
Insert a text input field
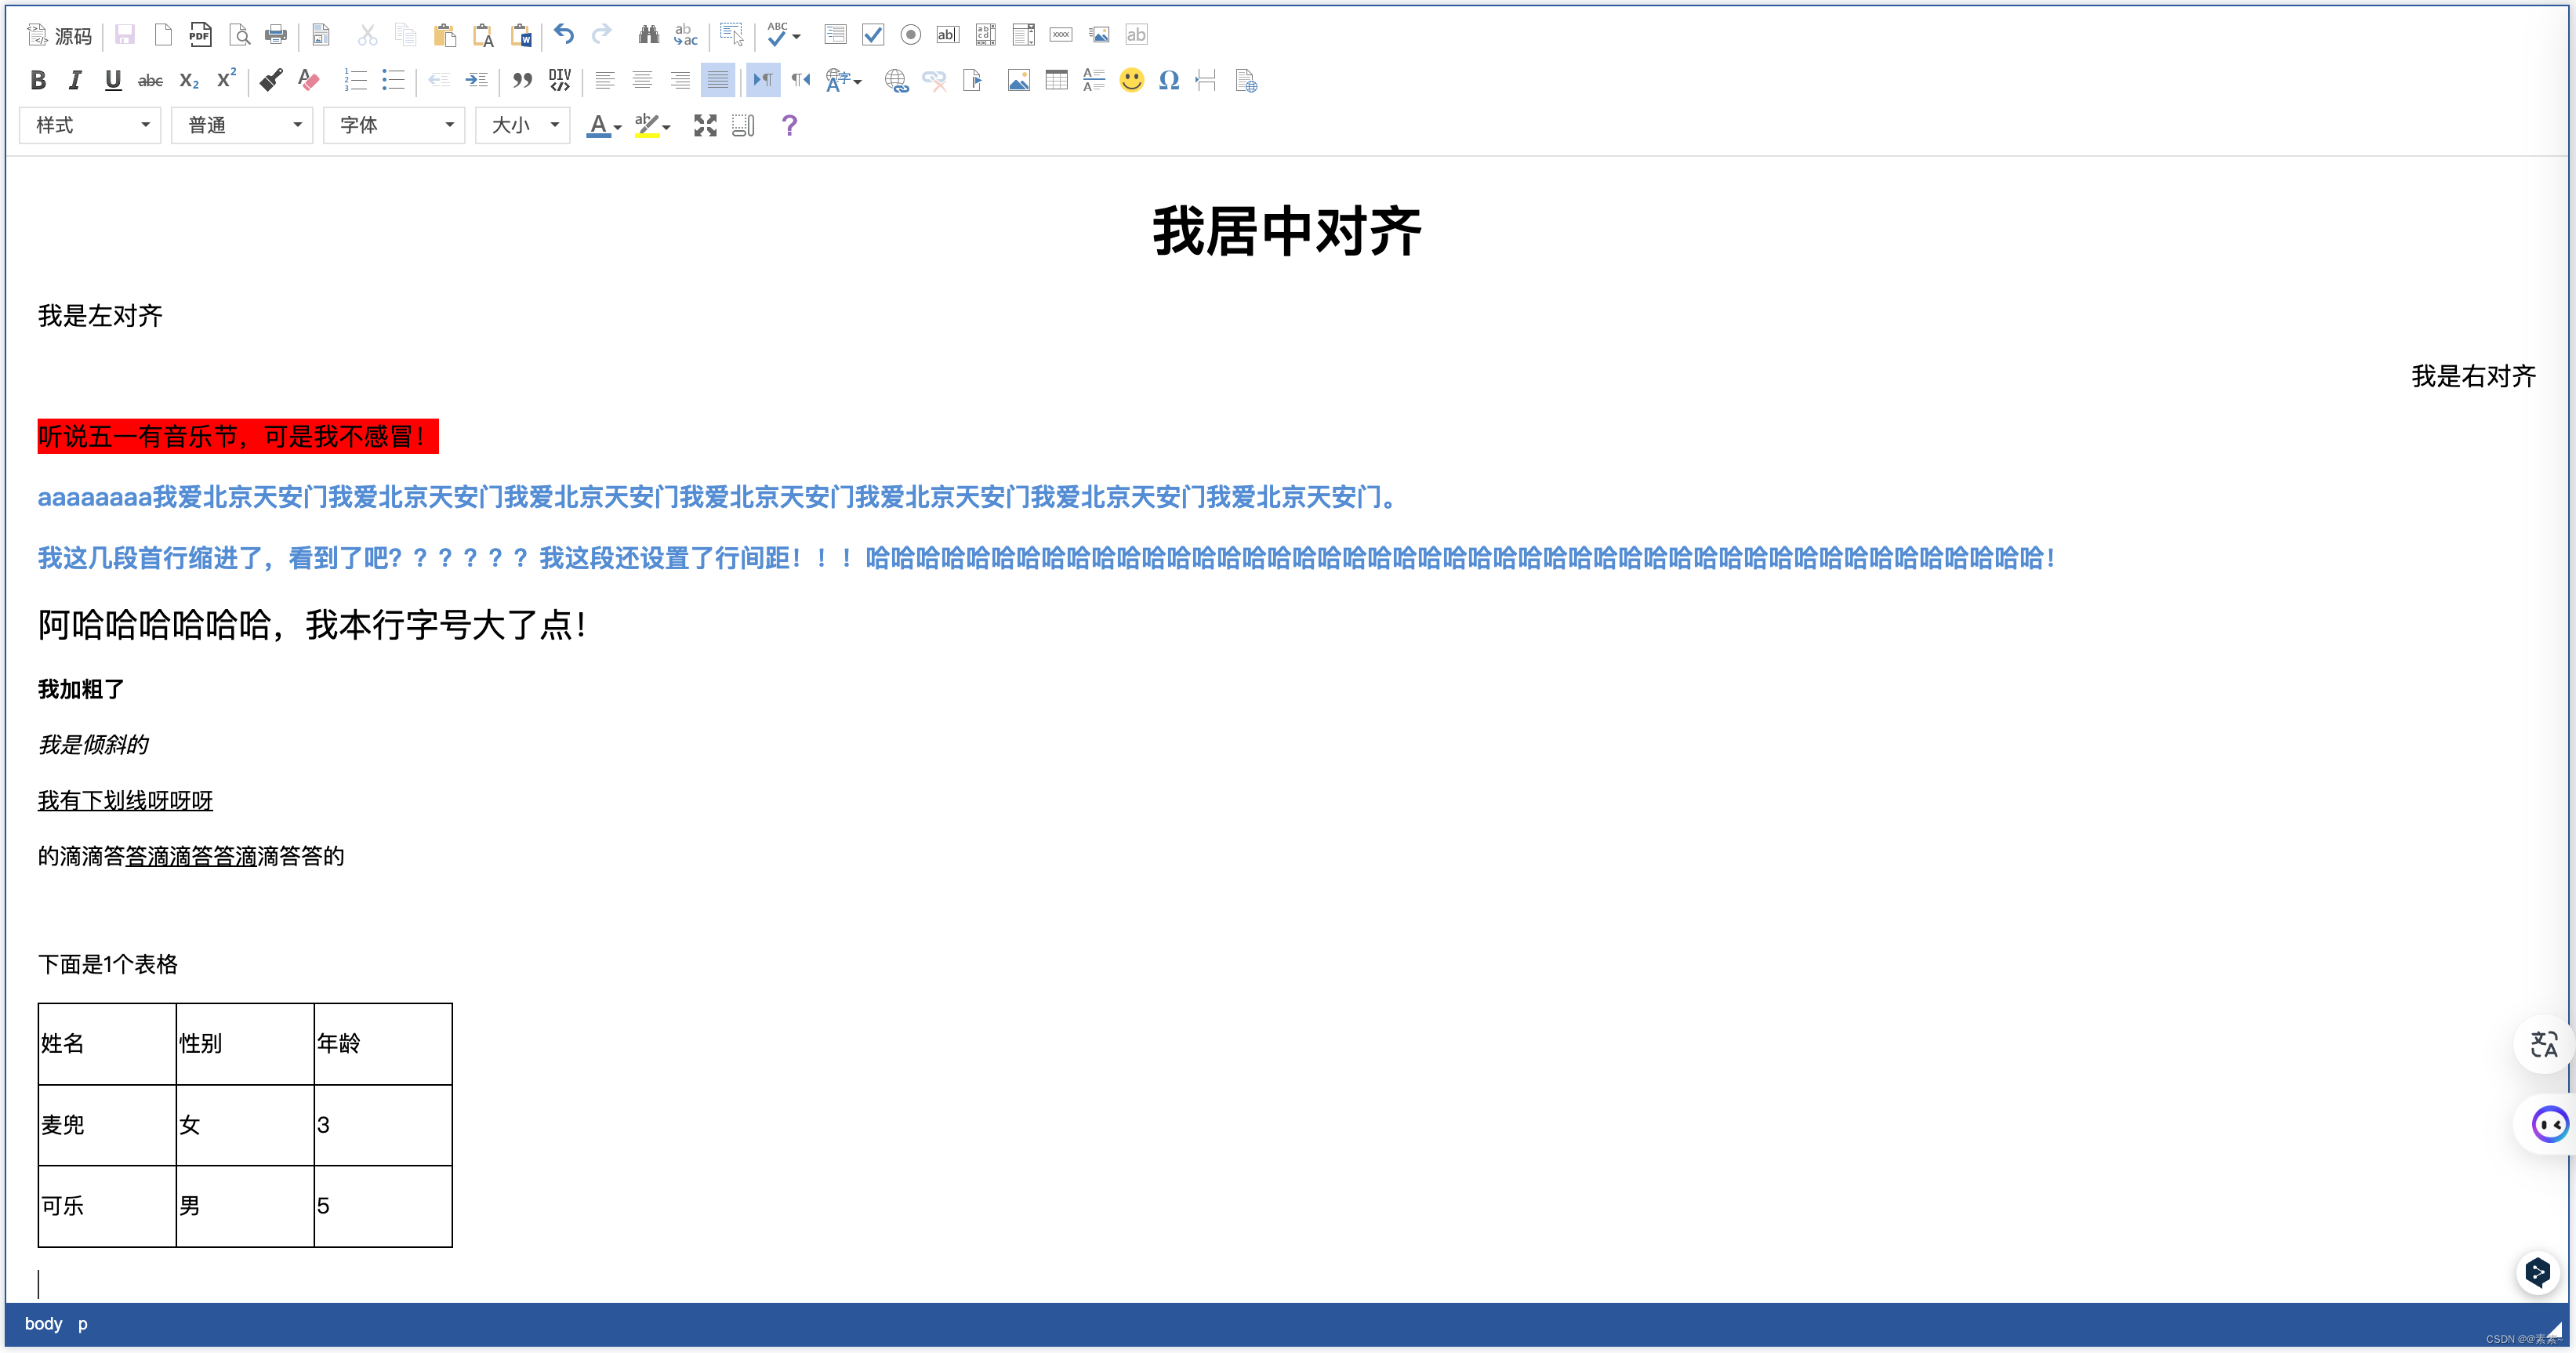[947, 35]
